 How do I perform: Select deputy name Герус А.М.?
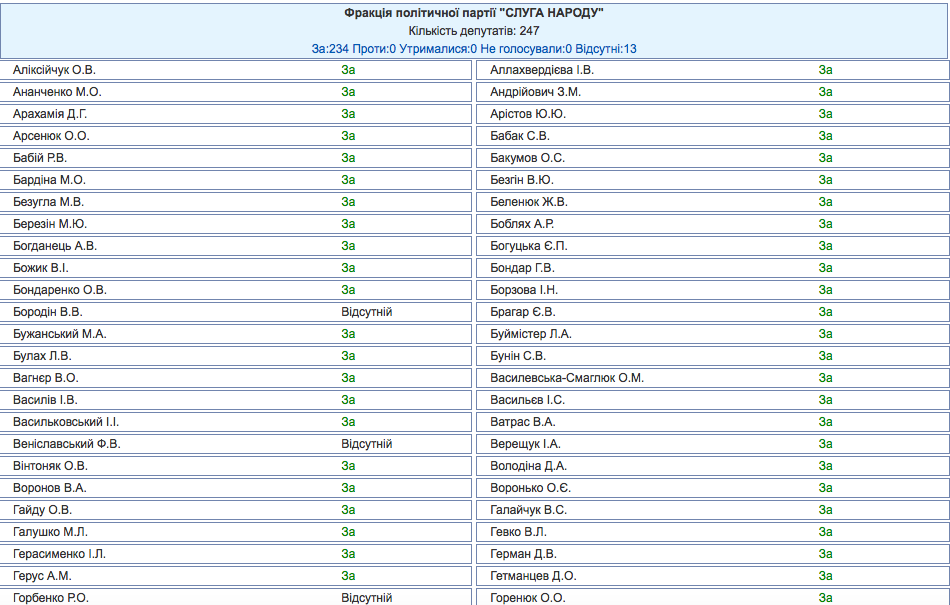43,576
